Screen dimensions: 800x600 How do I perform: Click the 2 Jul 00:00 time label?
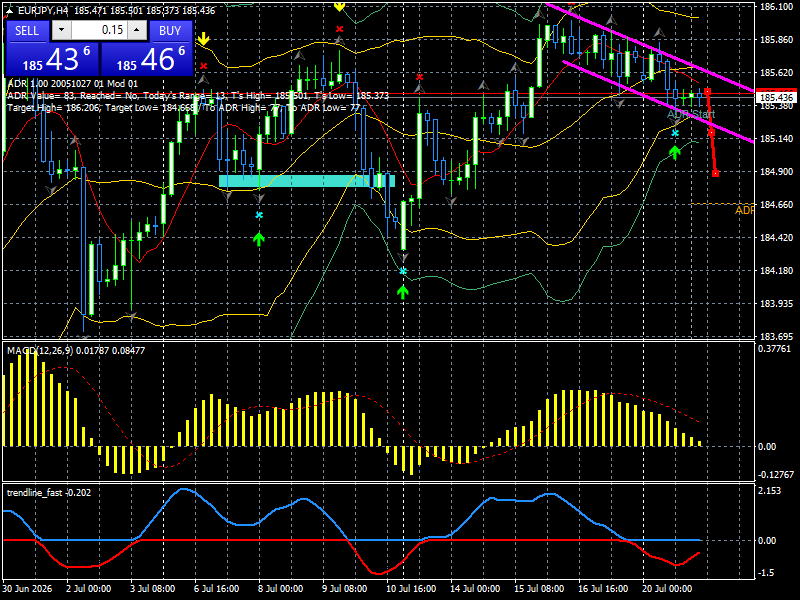pos(89,588)
